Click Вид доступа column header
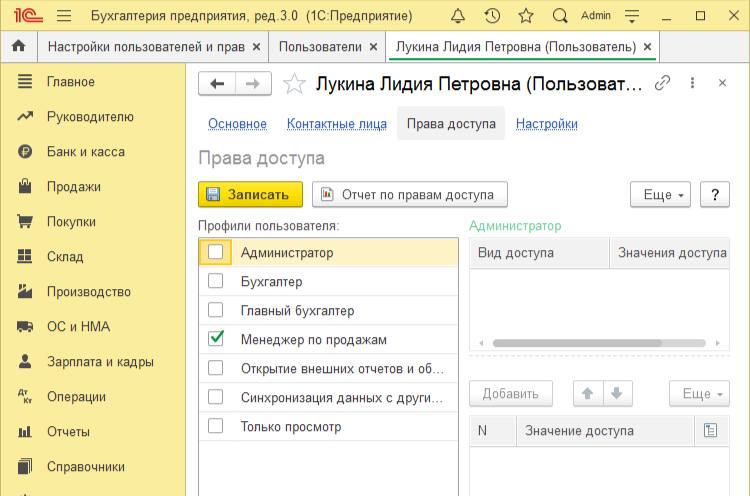 pyautogui.click(x=540, y=253)
